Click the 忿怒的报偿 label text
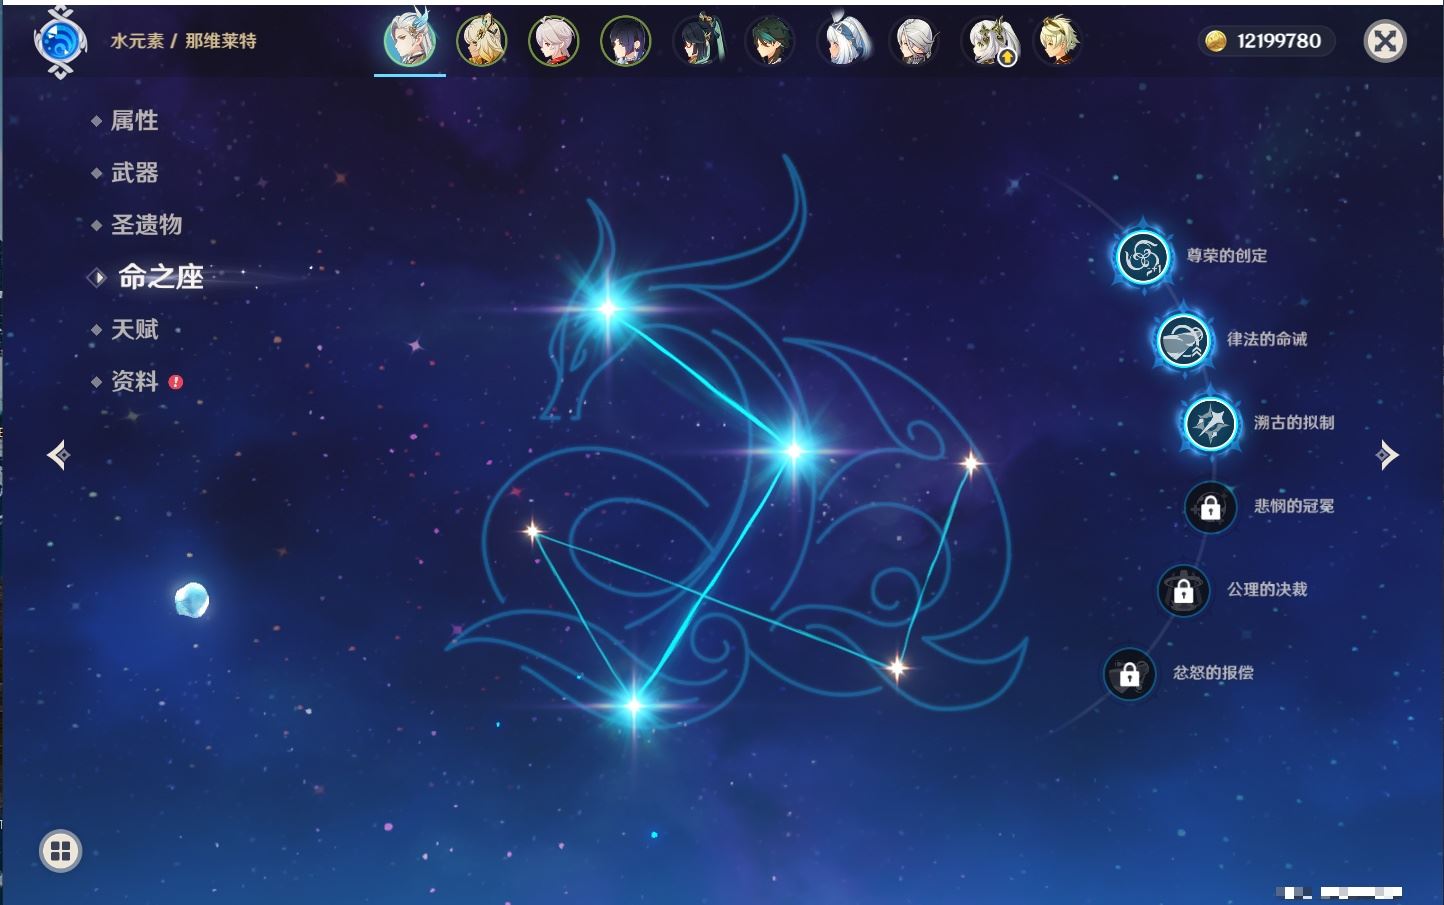Viewport: 1444px width, 905px height. (1213, 673)
